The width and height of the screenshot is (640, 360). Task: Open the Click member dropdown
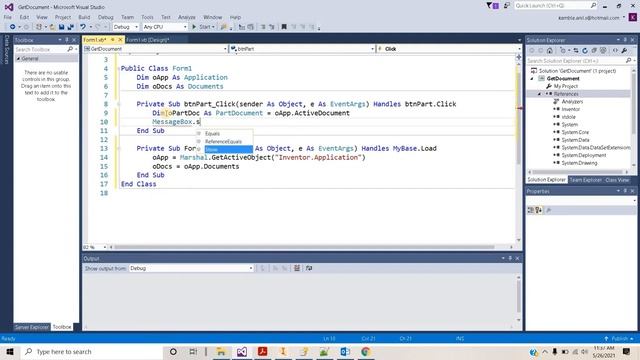[x=449, y=49]
